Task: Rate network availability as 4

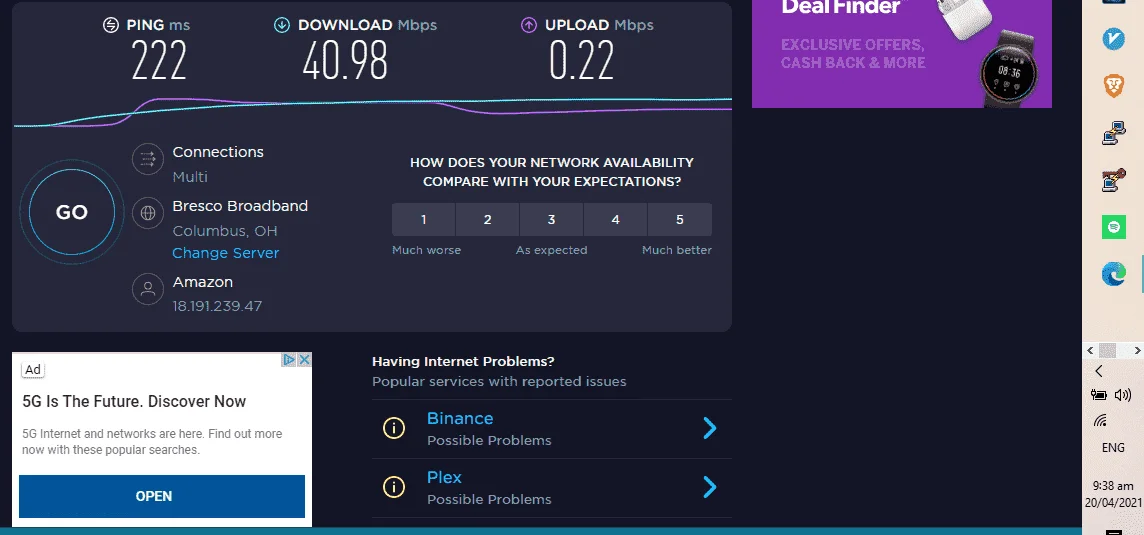Action: tap(615, 220)
